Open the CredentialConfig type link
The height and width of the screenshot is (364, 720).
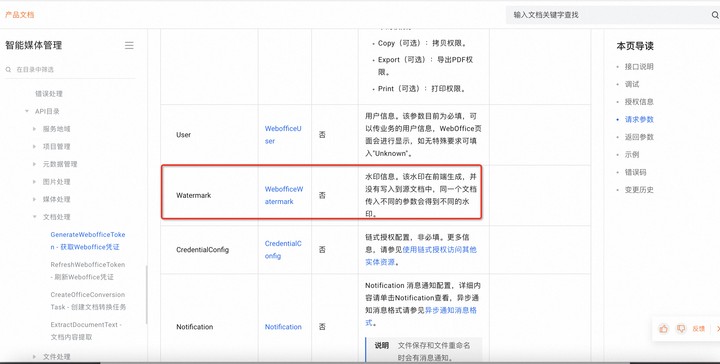point(283,250)
